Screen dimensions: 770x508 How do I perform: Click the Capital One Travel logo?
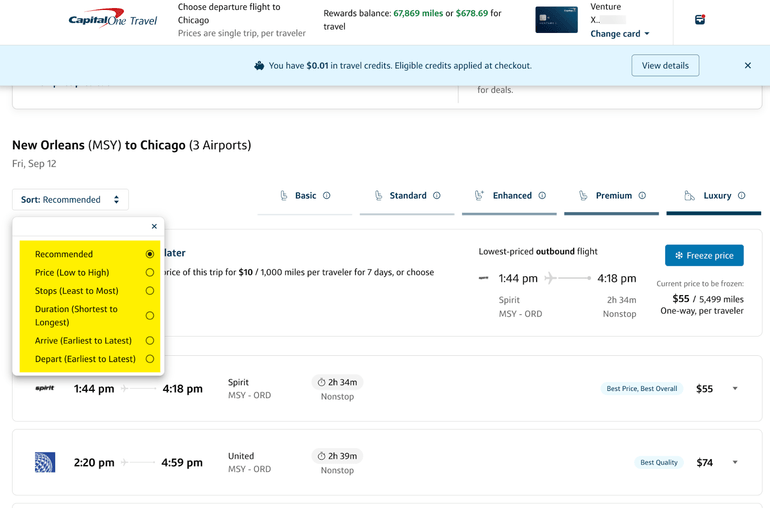(x=111, y=20)
